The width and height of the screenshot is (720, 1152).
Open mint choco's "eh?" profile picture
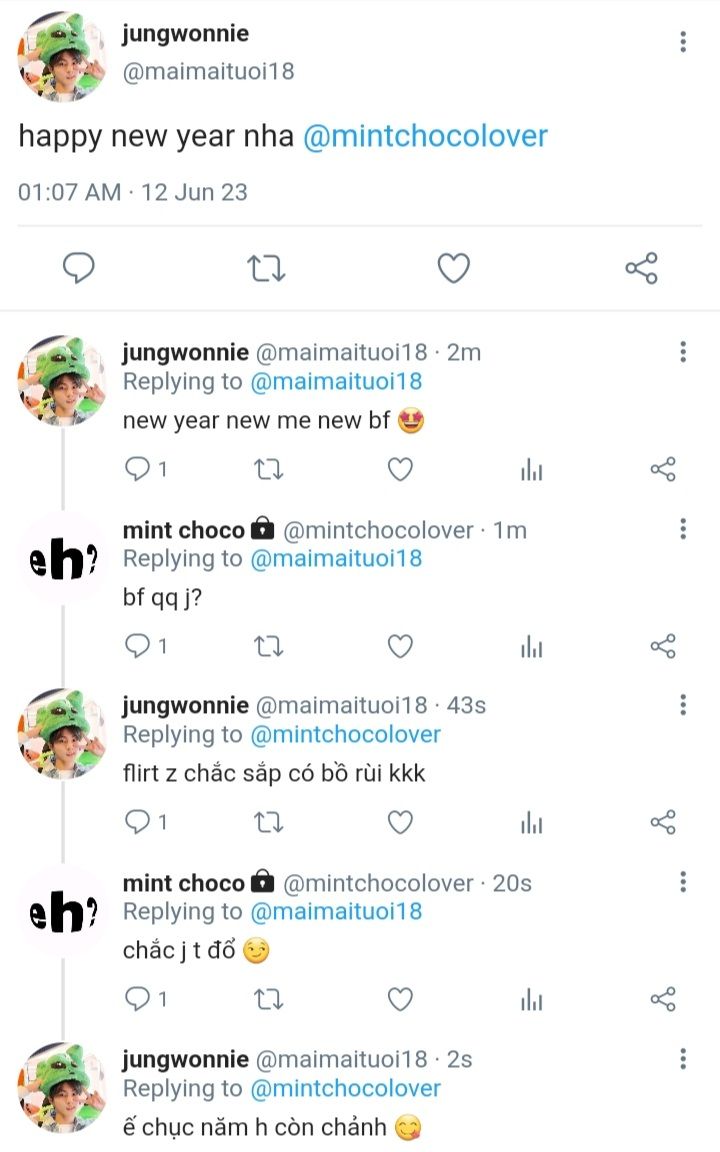click(62, 562)
